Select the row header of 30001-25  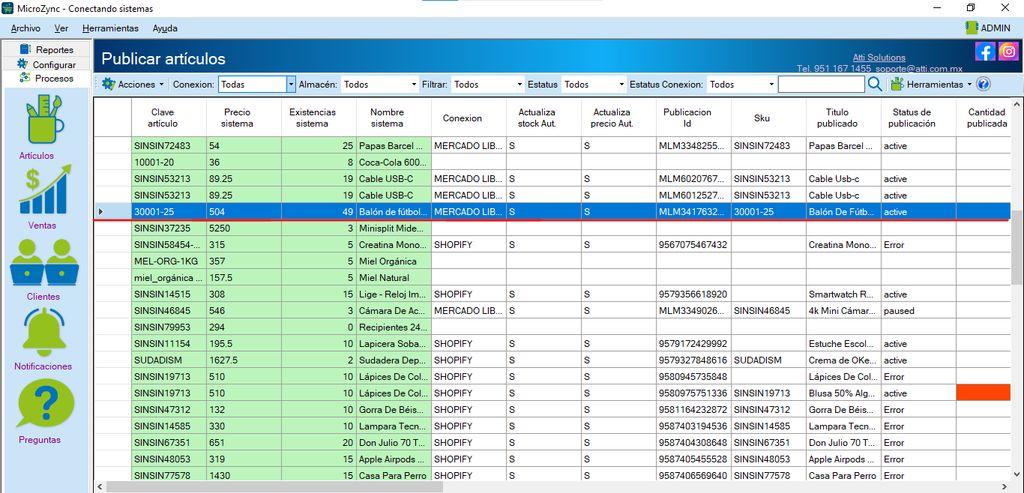(x=113, y=212)
